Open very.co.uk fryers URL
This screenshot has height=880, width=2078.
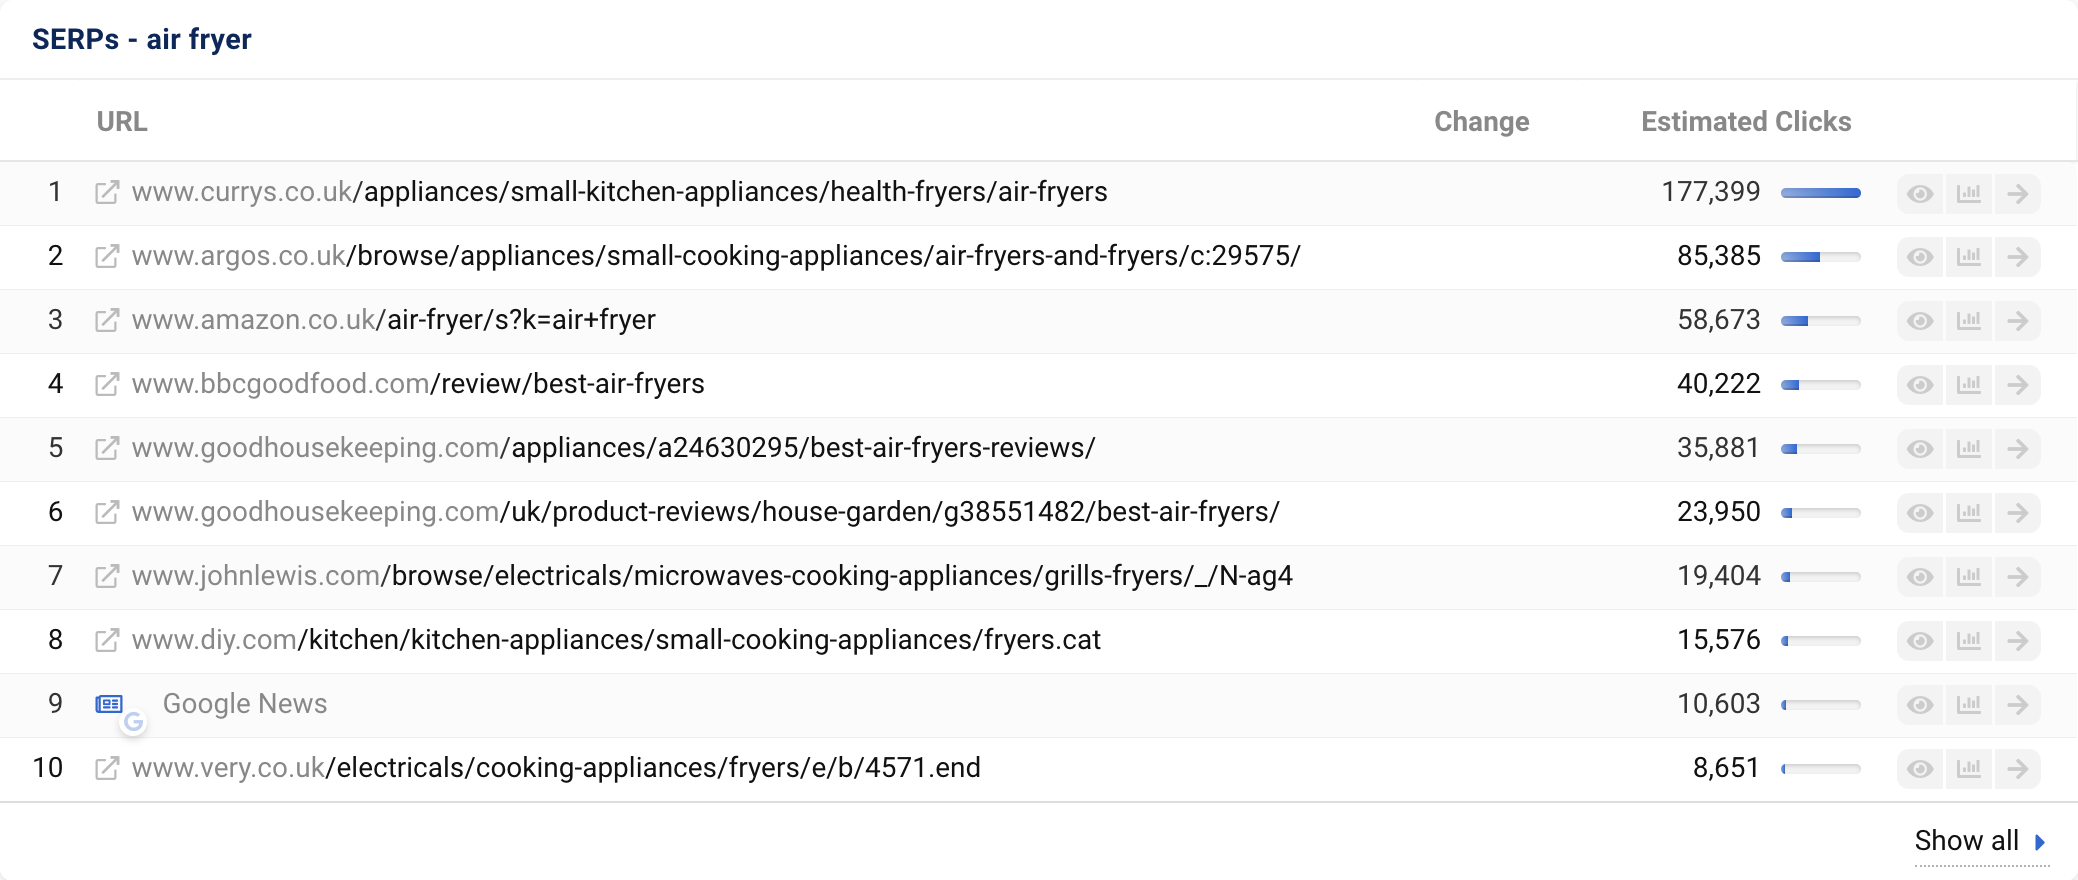click(x=556, y=768)
